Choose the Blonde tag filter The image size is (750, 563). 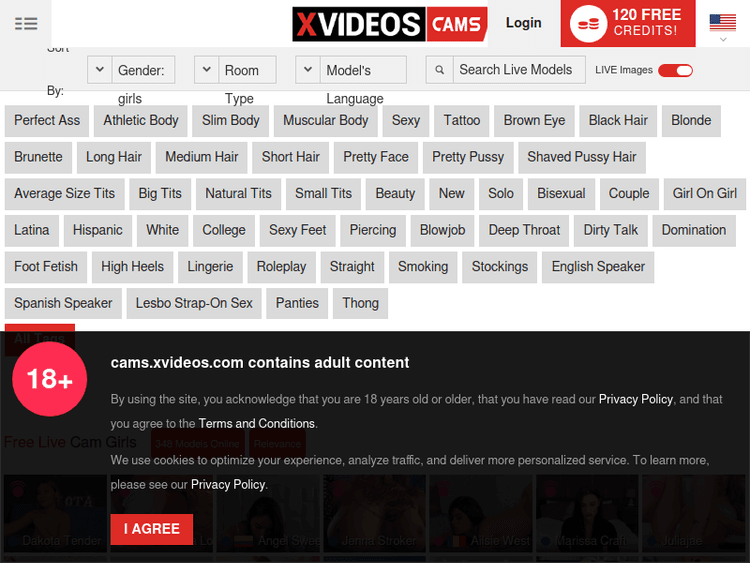pos(691,120)
